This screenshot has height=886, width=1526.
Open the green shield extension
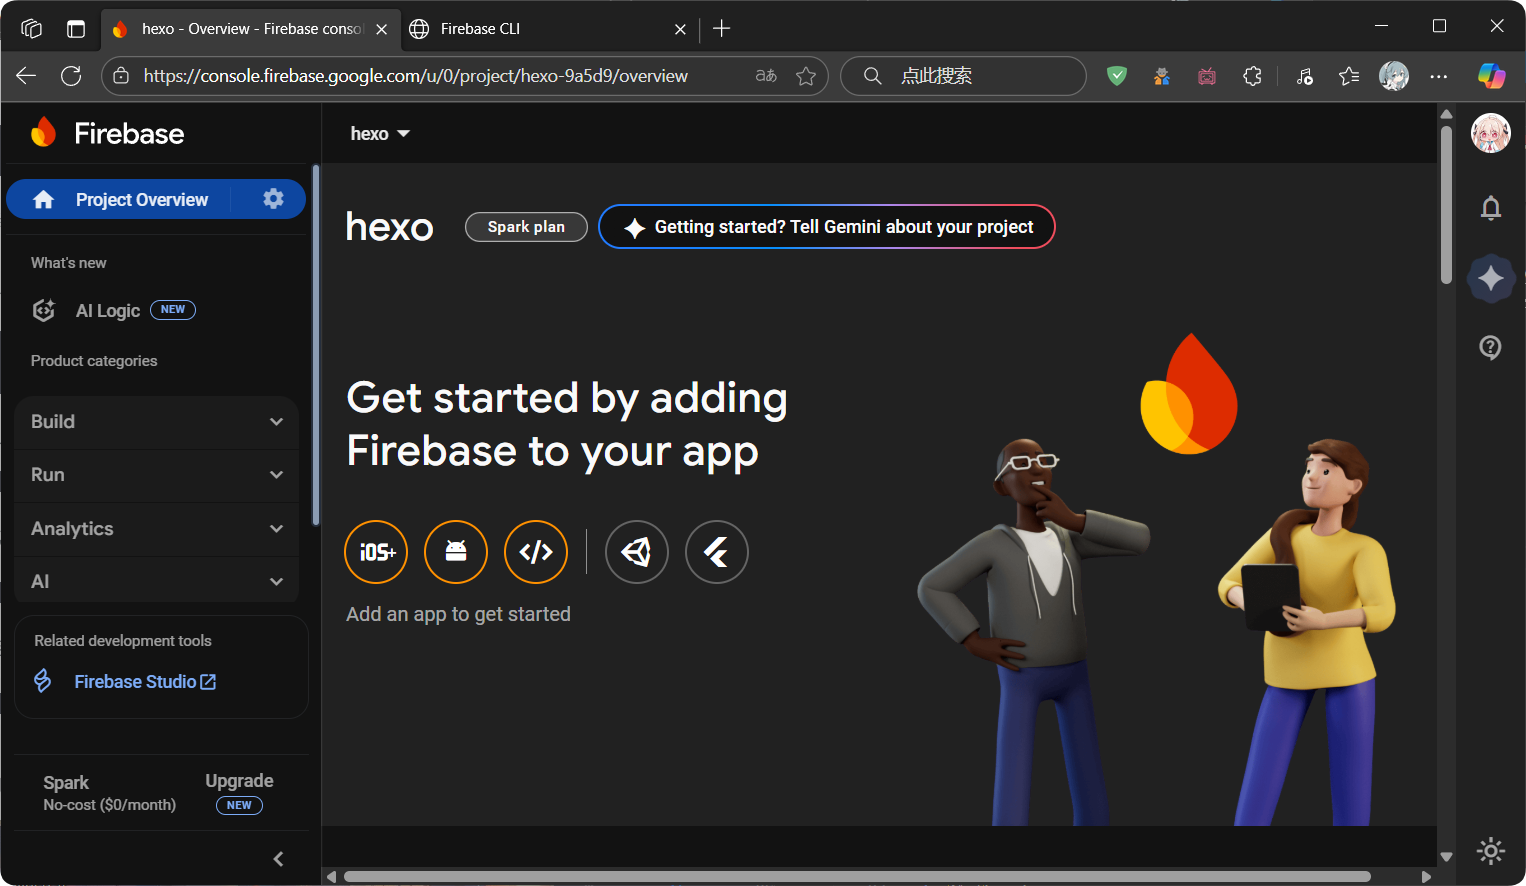point(1117,76)
